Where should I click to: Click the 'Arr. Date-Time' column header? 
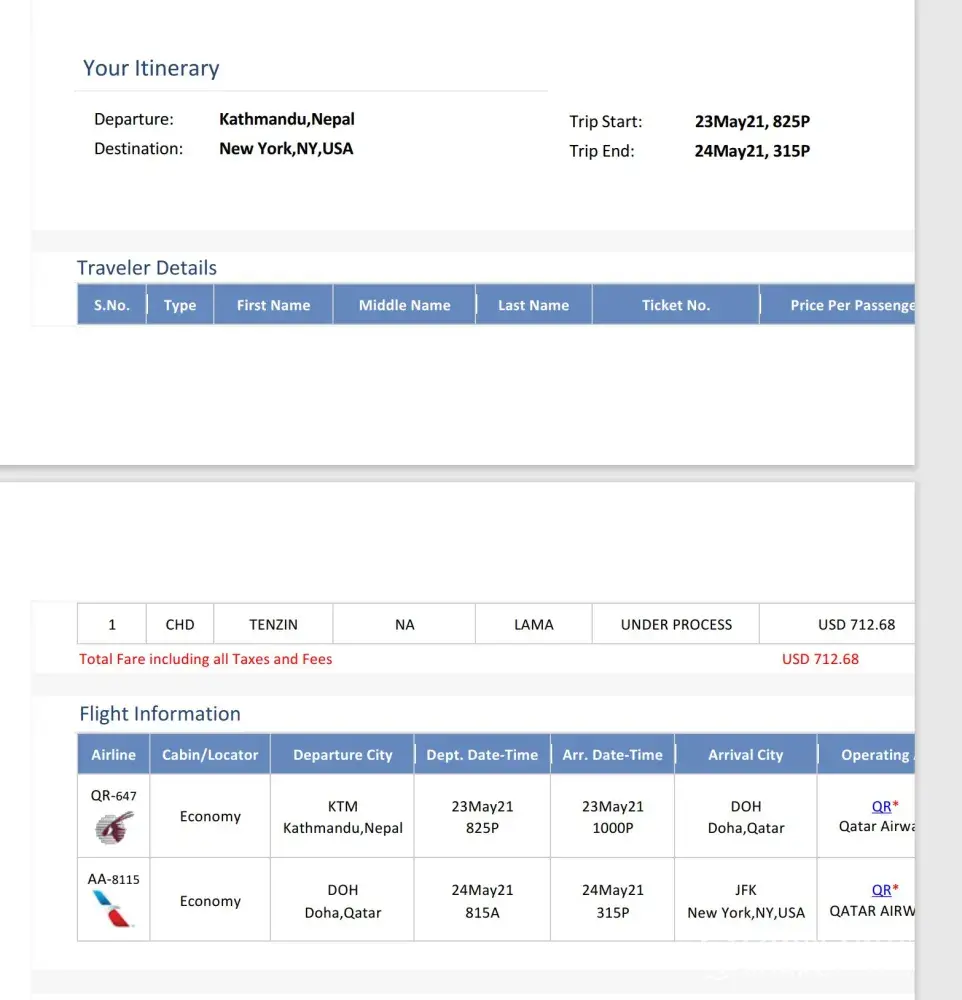612,754
